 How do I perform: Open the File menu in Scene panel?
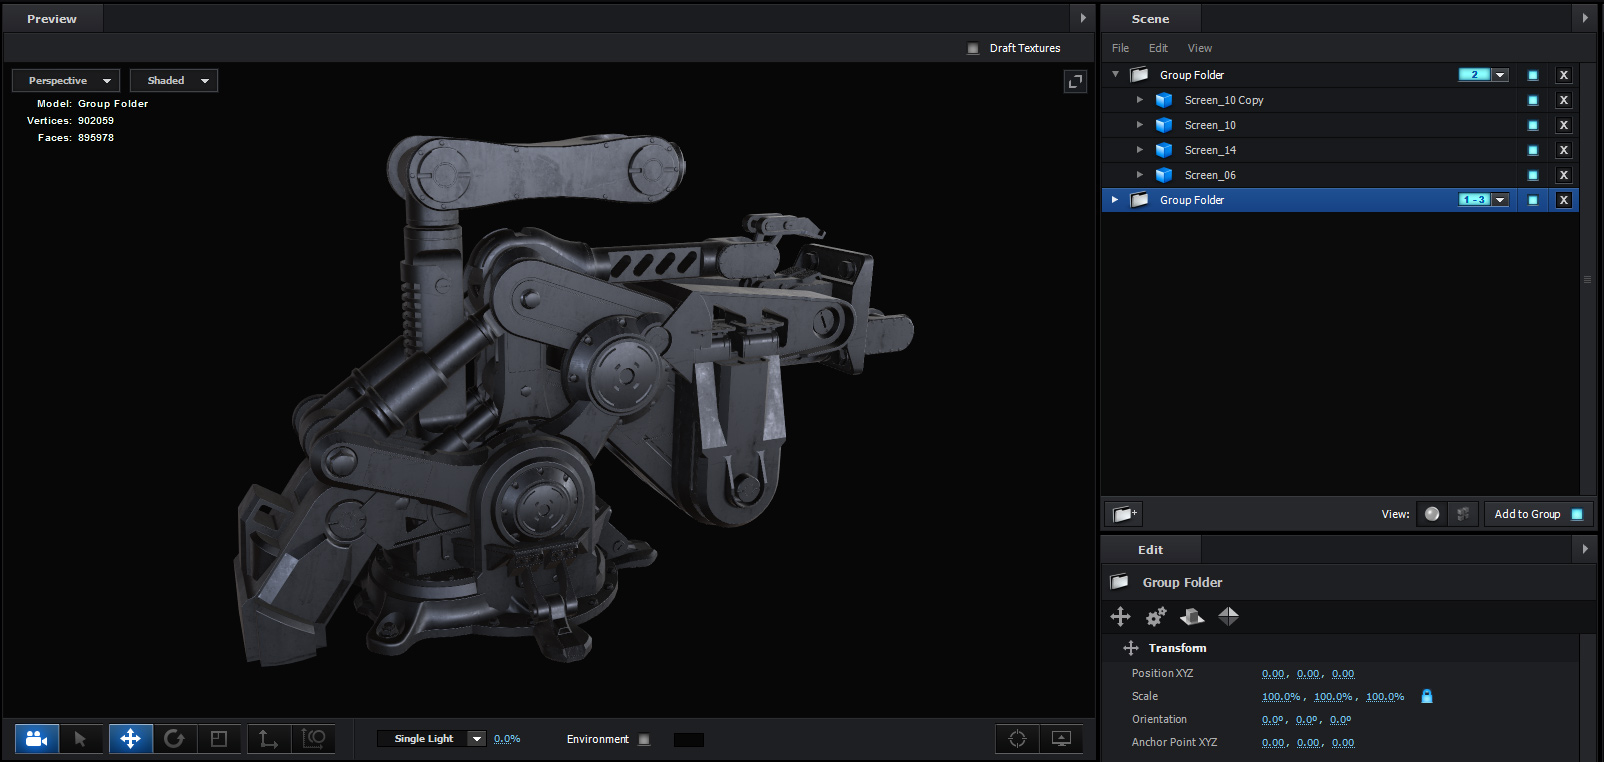[x=1120, y=48]
